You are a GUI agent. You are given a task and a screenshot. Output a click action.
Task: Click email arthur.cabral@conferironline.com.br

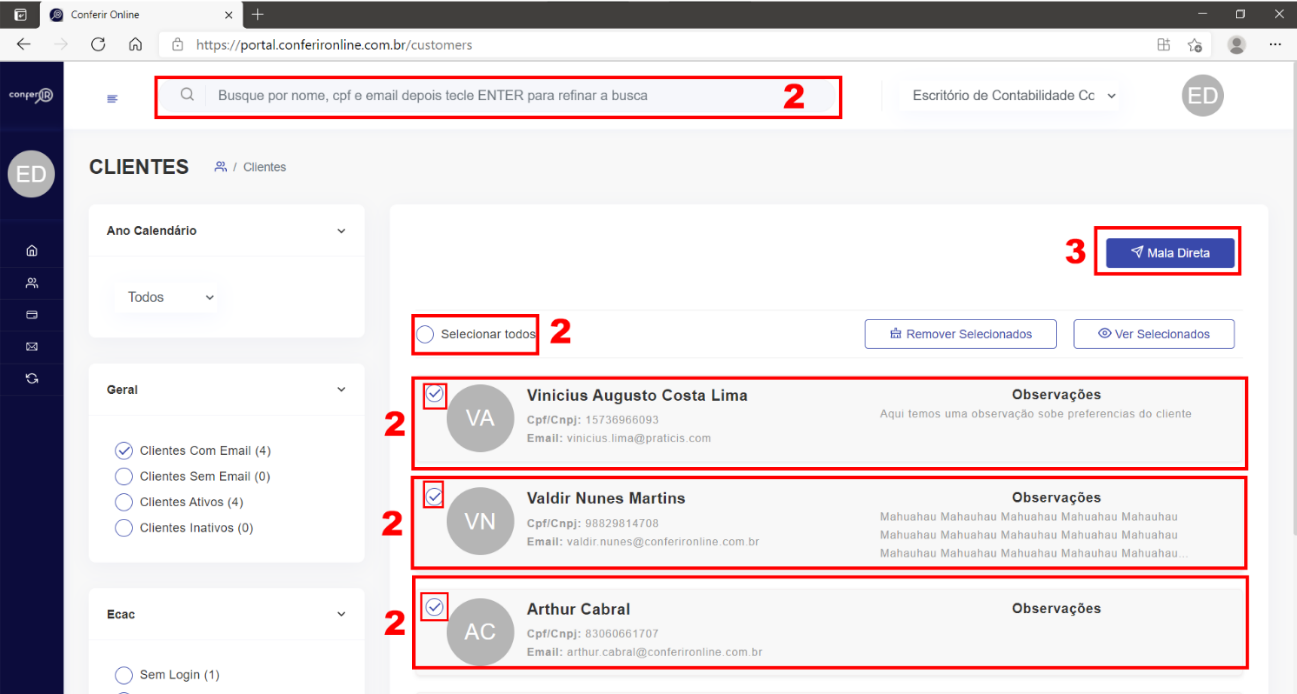click(x=664, y=652)
